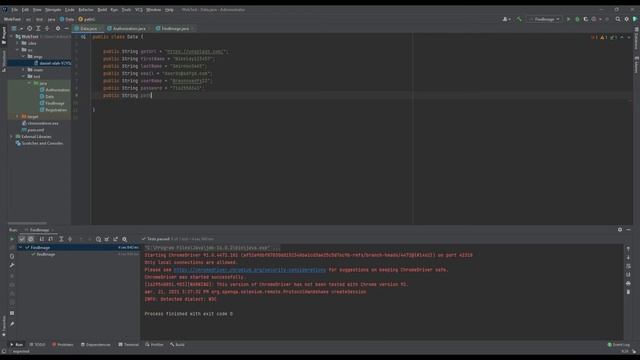
Task: Select Registration class in project tree
Action: [53, 110]
